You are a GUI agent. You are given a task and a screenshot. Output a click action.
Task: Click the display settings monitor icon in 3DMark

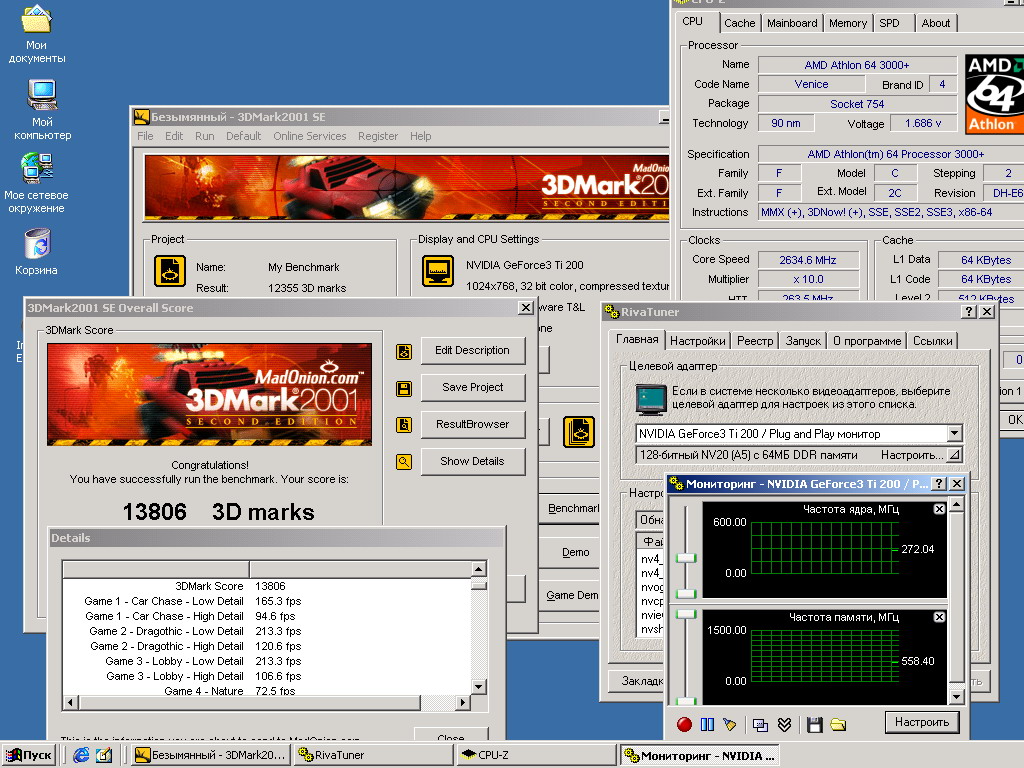coord(438,271)
